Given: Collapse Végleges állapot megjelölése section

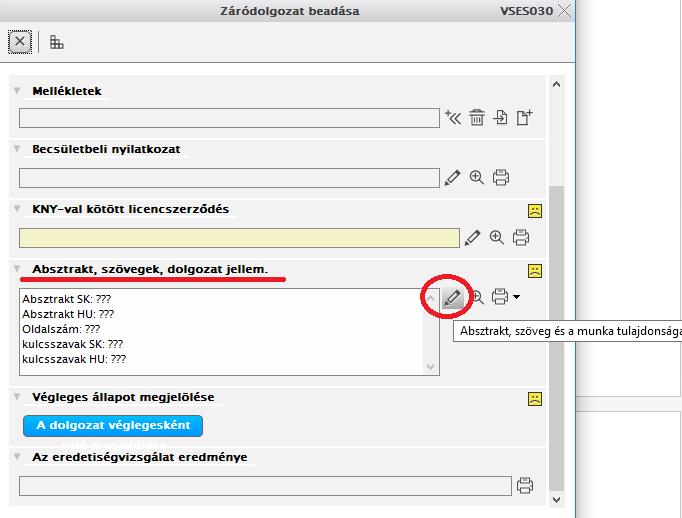Looking at the screenshot, I should pos(17,397).
